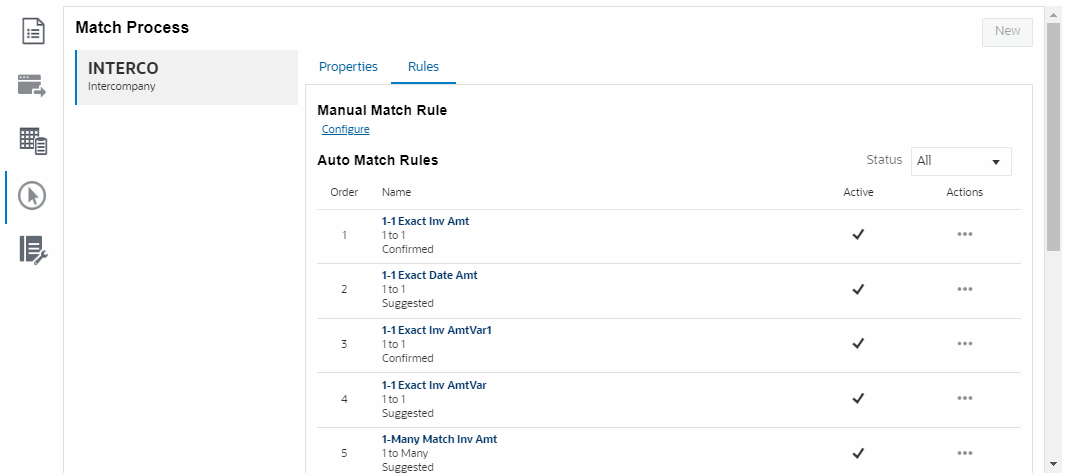This screenshot has width=1067, height=476.
Task: Open actions menu for 1-1 Exact Inv AmtVar1
Action: pos(964,344)
